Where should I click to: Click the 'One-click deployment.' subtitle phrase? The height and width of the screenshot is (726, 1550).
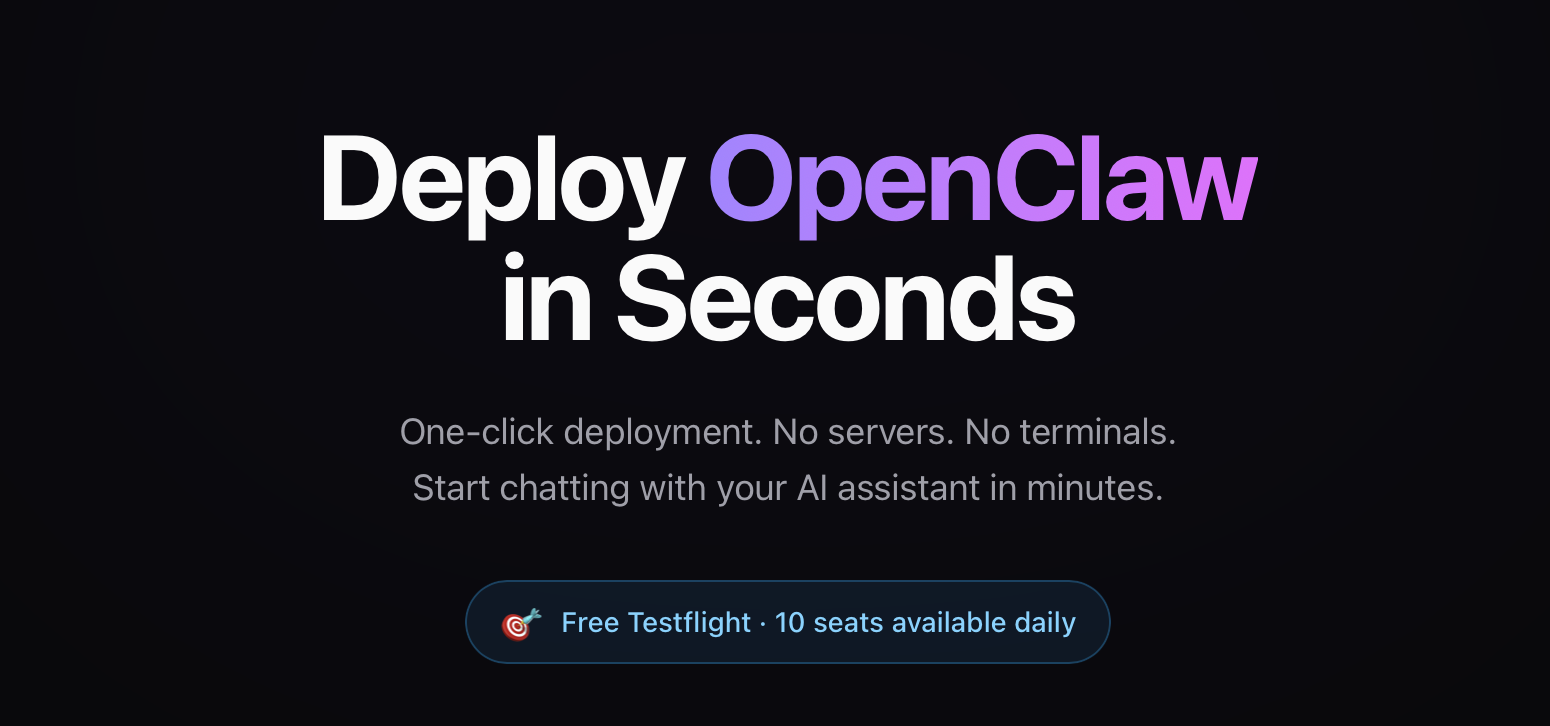[582, 432]
